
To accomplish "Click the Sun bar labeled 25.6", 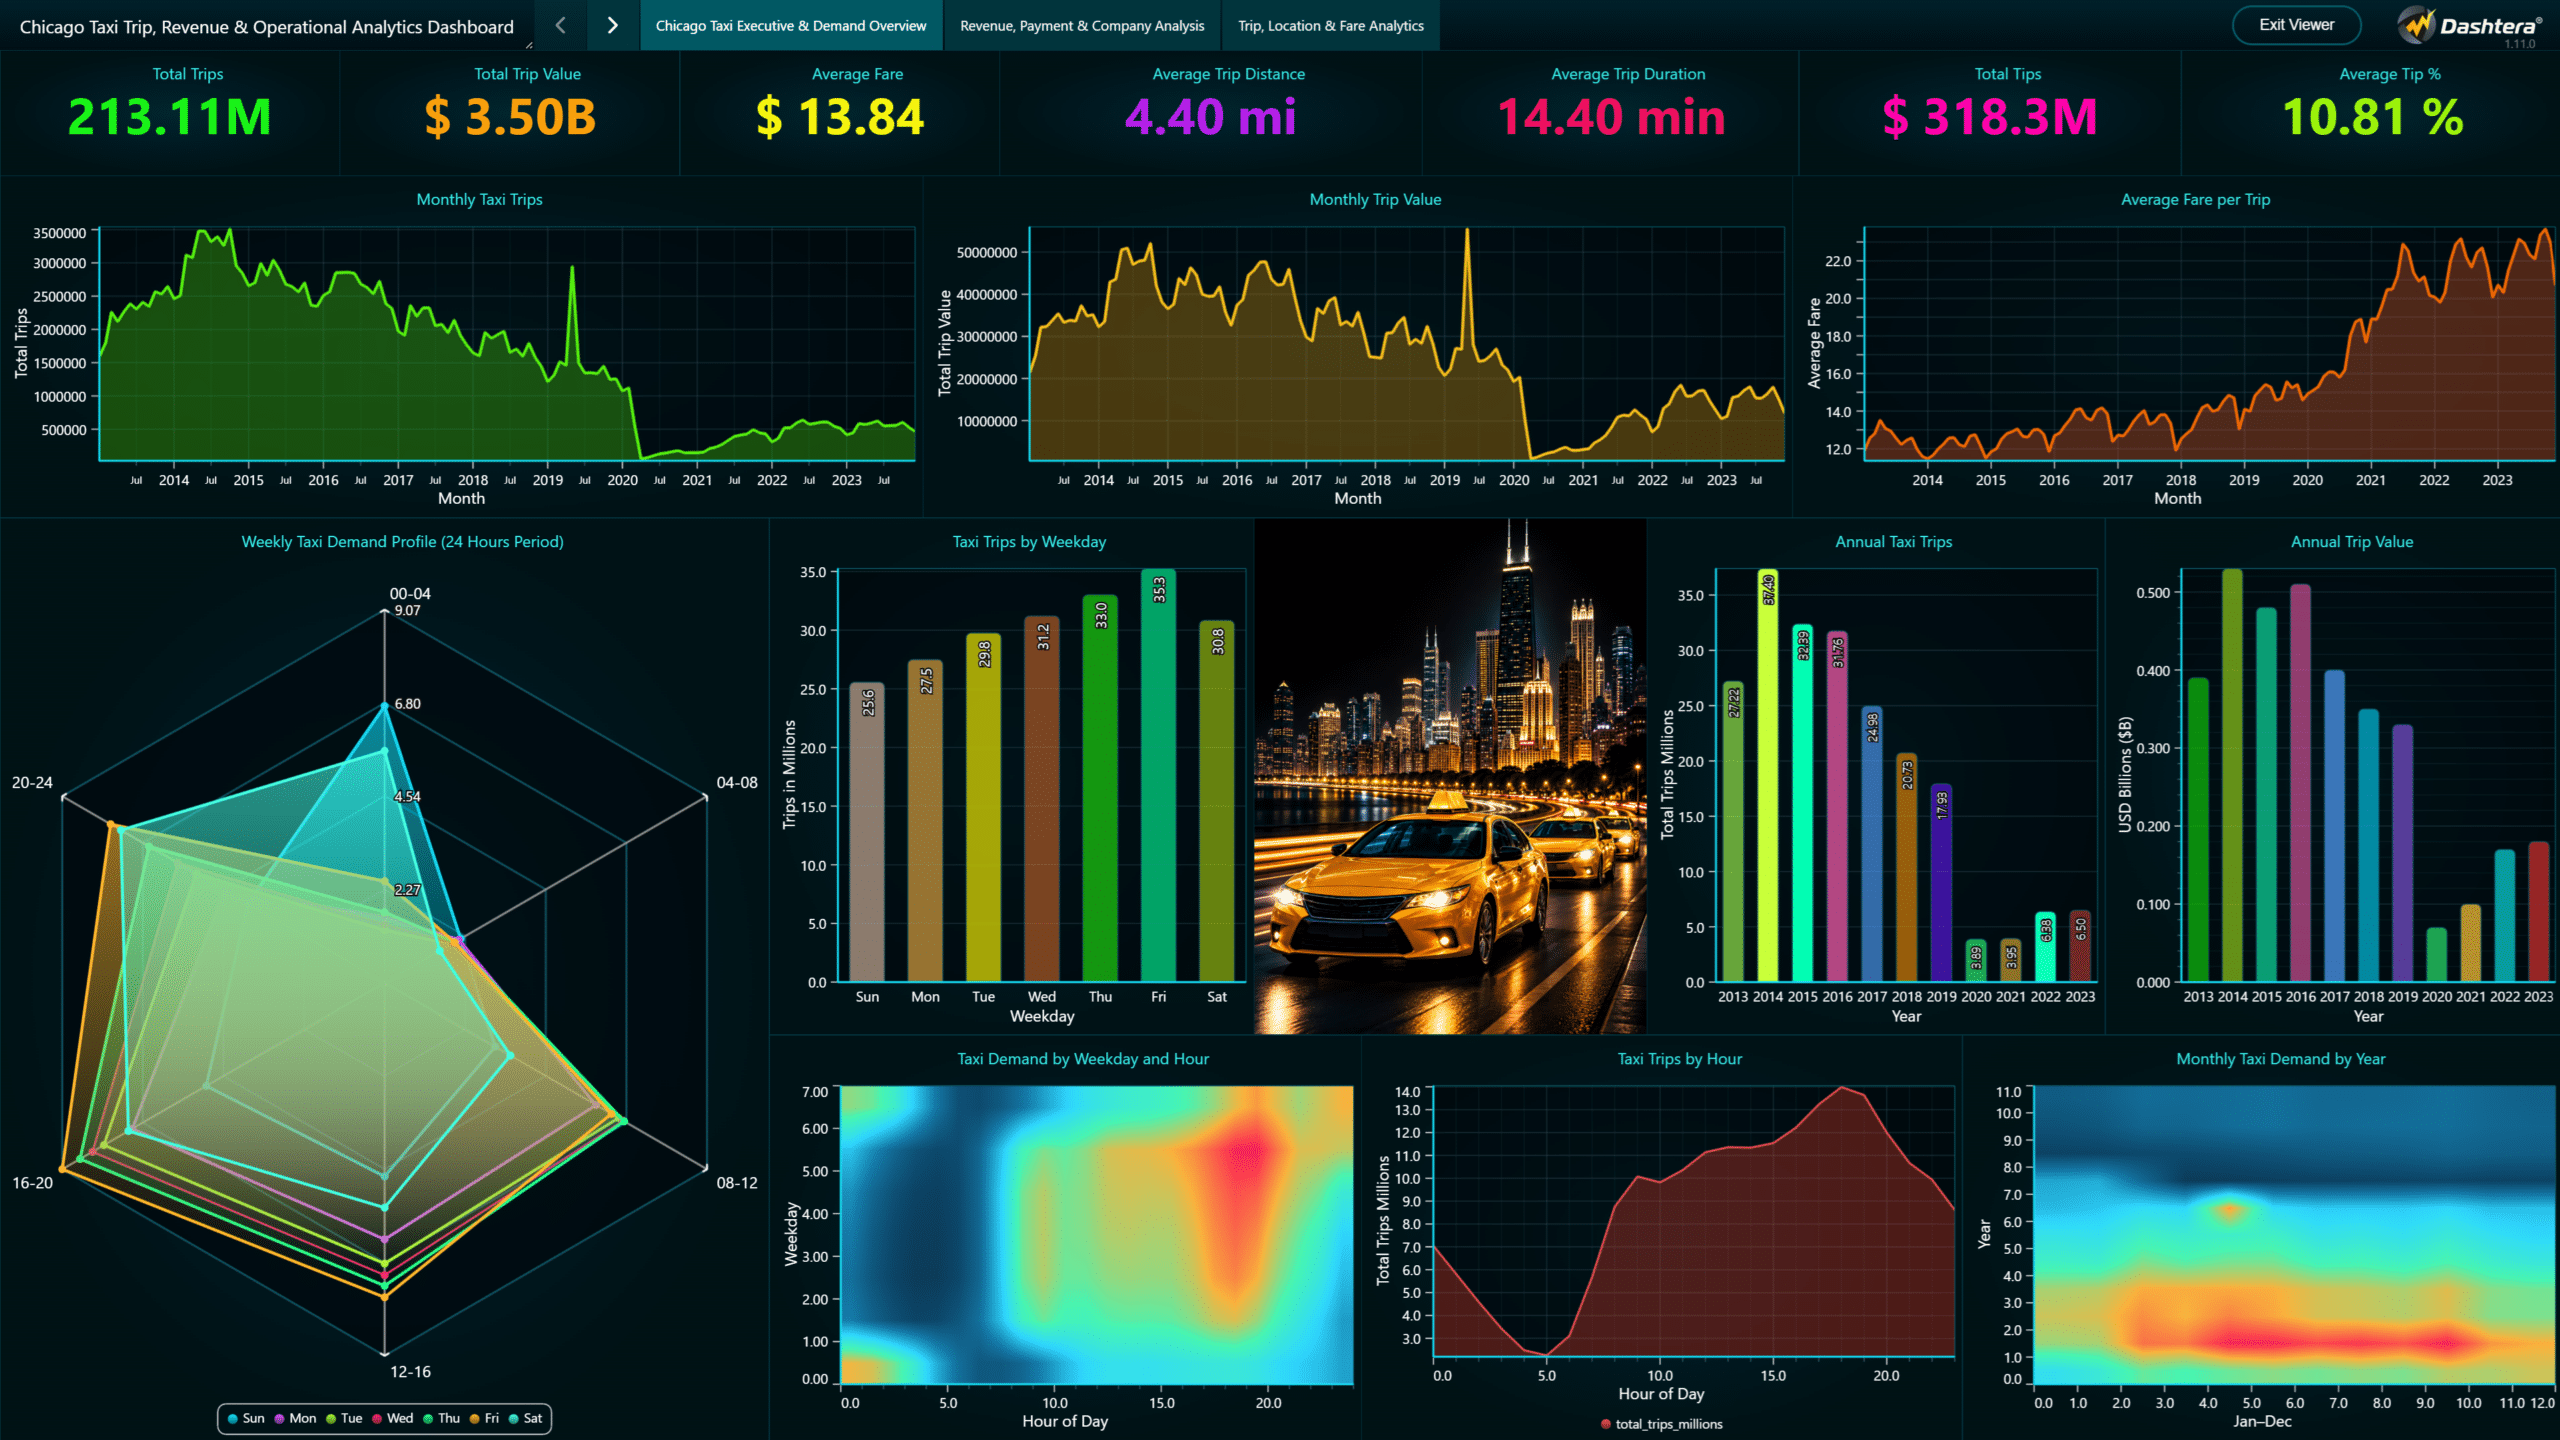I will pos(867,832).
